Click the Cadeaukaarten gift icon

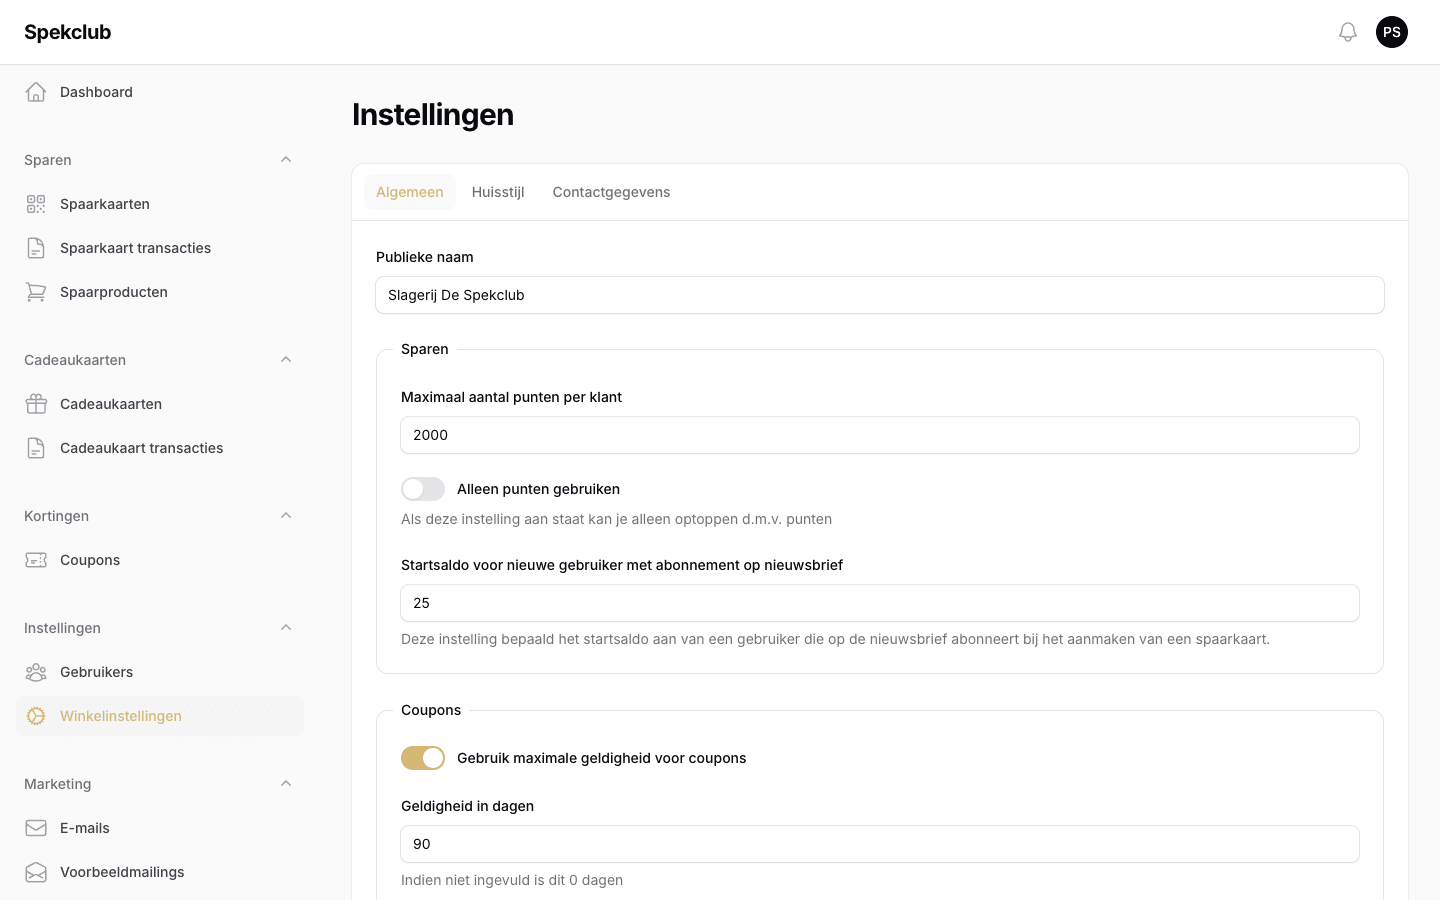[36, 404]
